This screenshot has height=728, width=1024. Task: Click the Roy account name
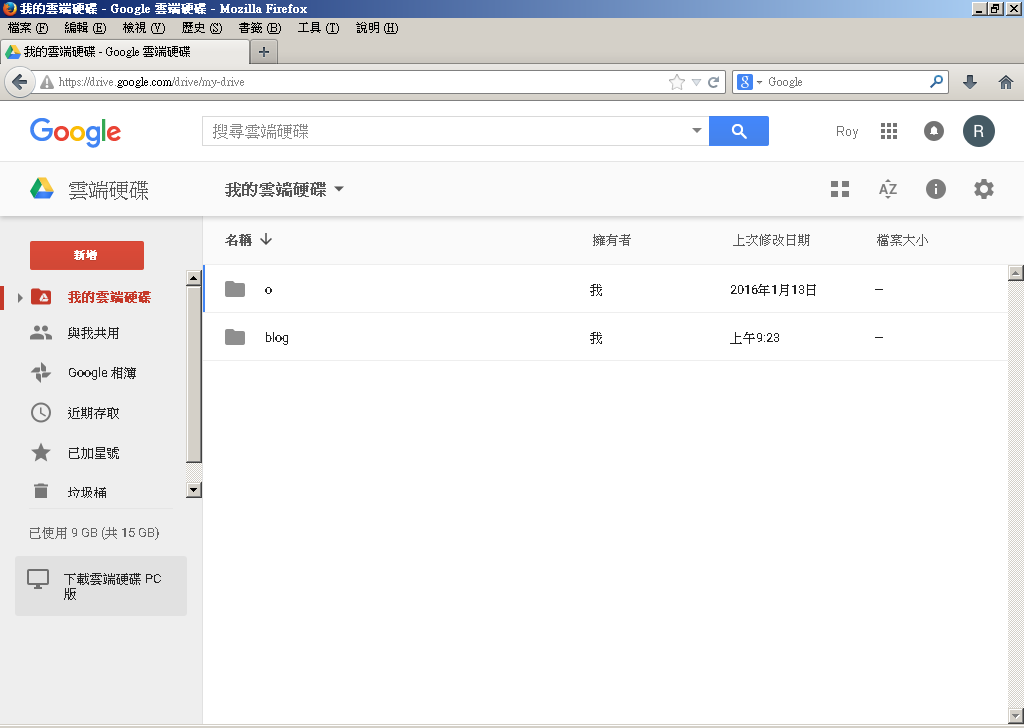pyautogui.click(x=847, y=131)
